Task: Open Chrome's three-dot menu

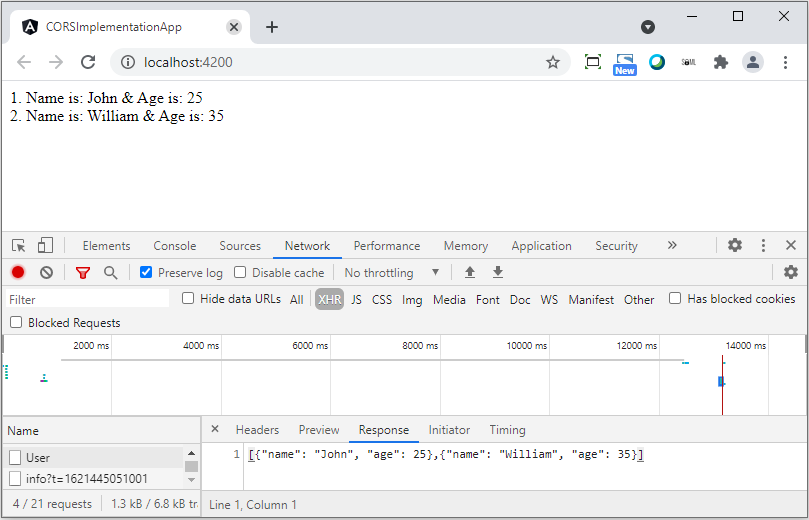Action: click(785, 62)
